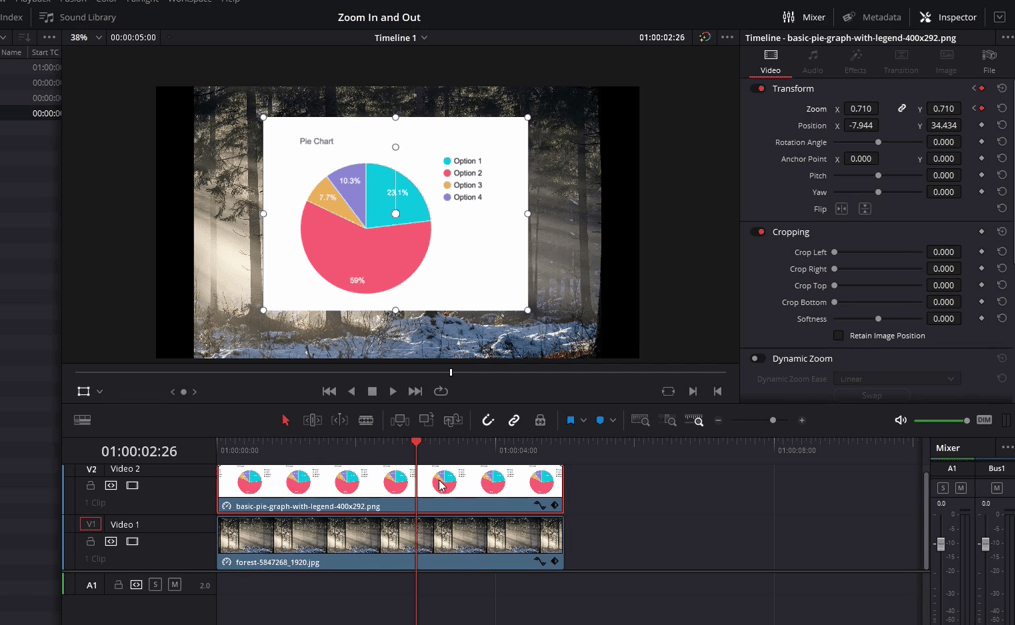
Task: Adjust the Pitch slider
Action: pos(878,175)
